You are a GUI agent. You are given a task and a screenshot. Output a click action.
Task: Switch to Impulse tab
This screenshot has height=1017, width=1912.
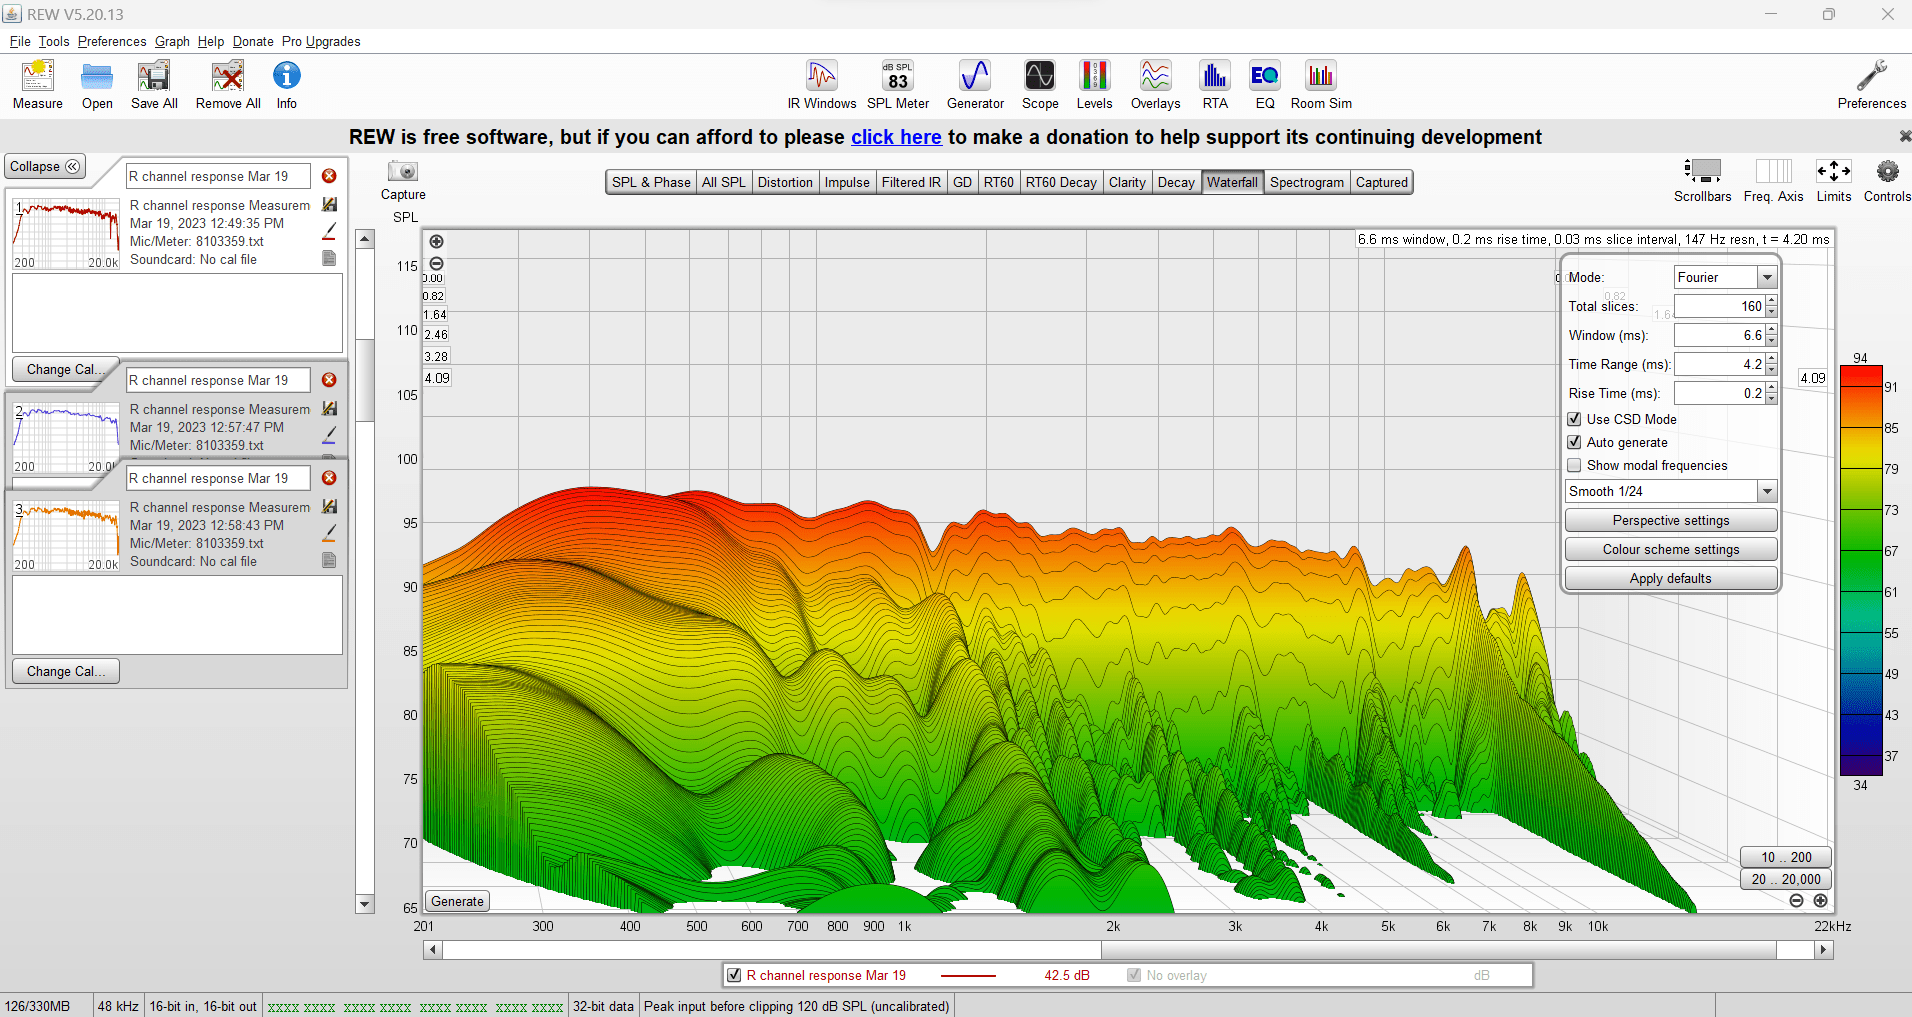pos(847,182)
